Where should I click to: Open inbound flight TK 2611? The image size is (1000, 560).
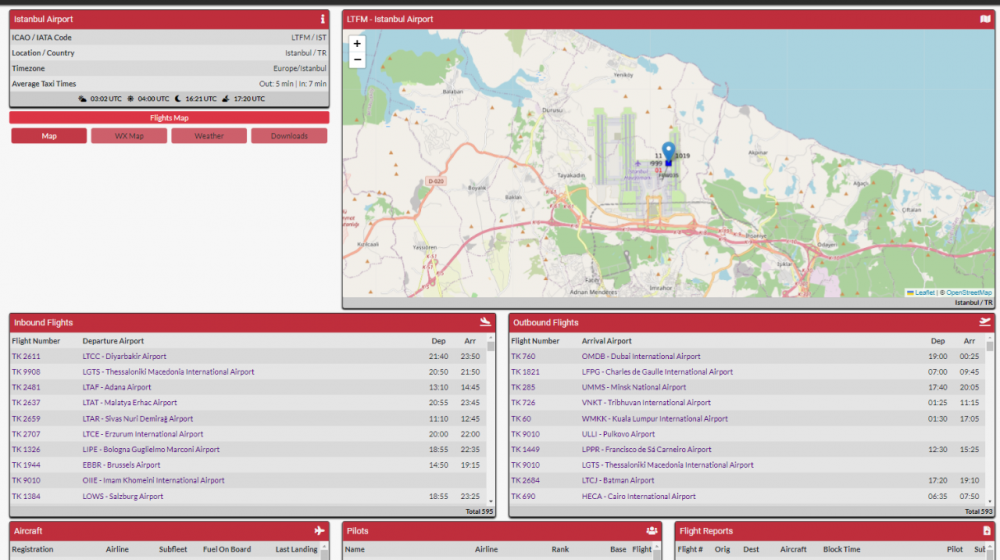point(27,356)
